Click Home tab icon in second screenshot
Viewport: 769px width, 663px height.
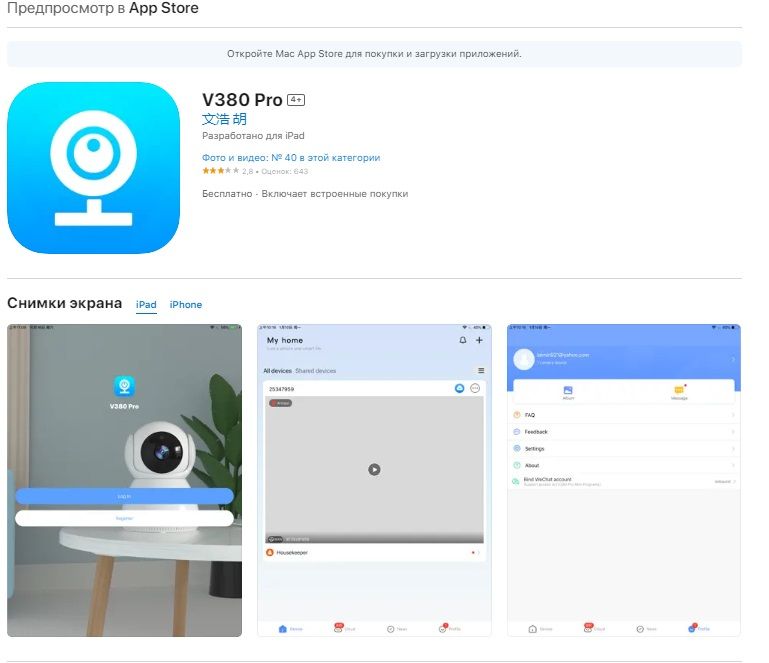[x=282, y=629]
